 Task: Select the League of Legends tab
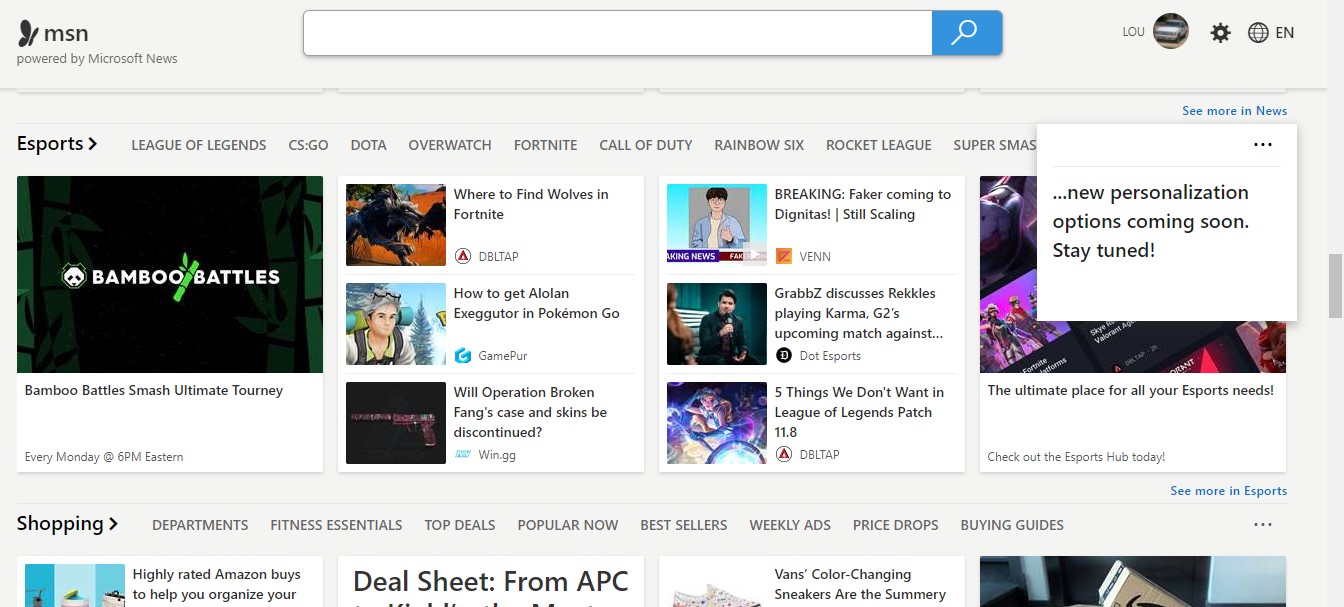[199, 145]
